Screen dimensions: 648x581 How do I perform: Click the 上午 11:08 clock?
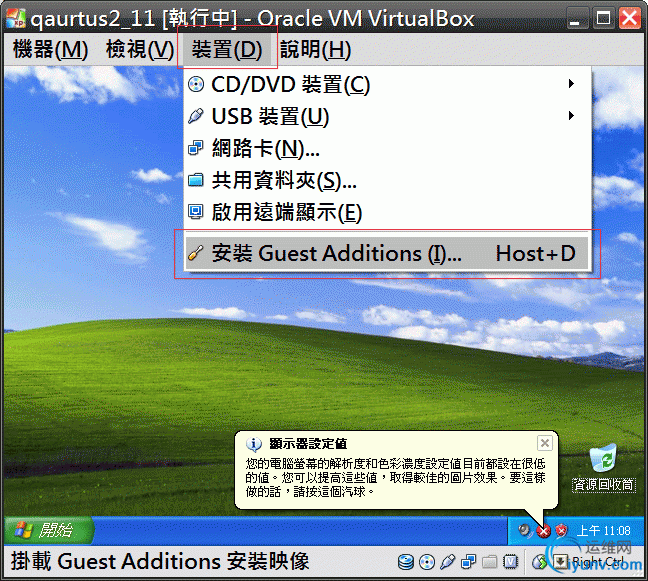(603, 531)
